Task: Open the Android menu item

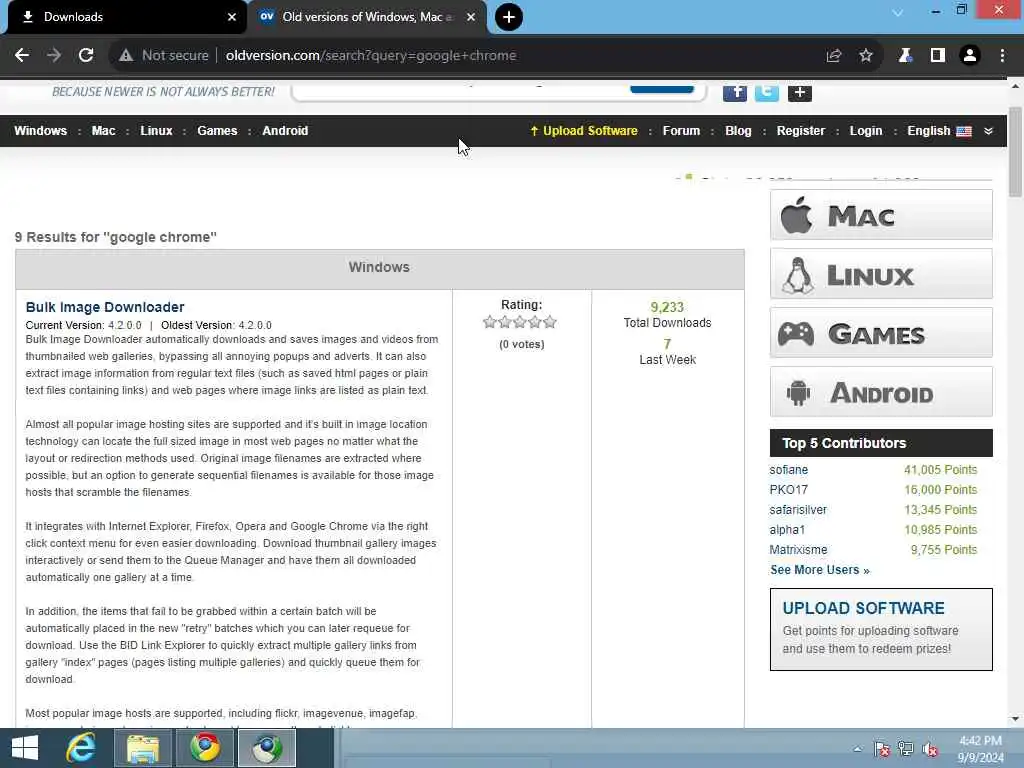Action: 285,131
